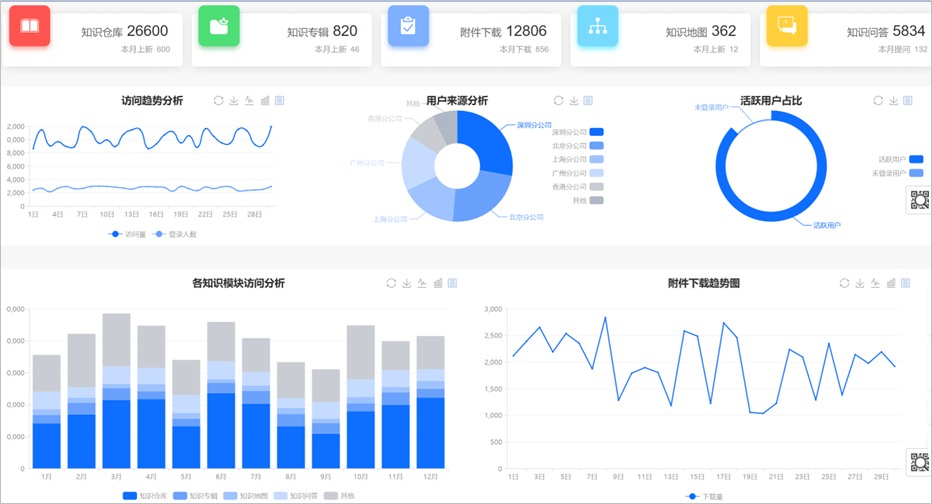
Task: Download the 附件下载趋势图 chart image
Action: 859,283
